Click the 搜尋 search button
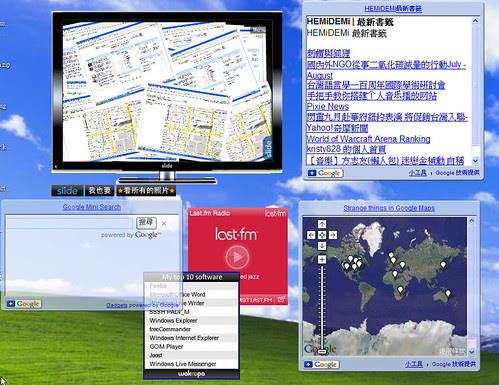This screenshot has height=385, width=499. point(146,222)
